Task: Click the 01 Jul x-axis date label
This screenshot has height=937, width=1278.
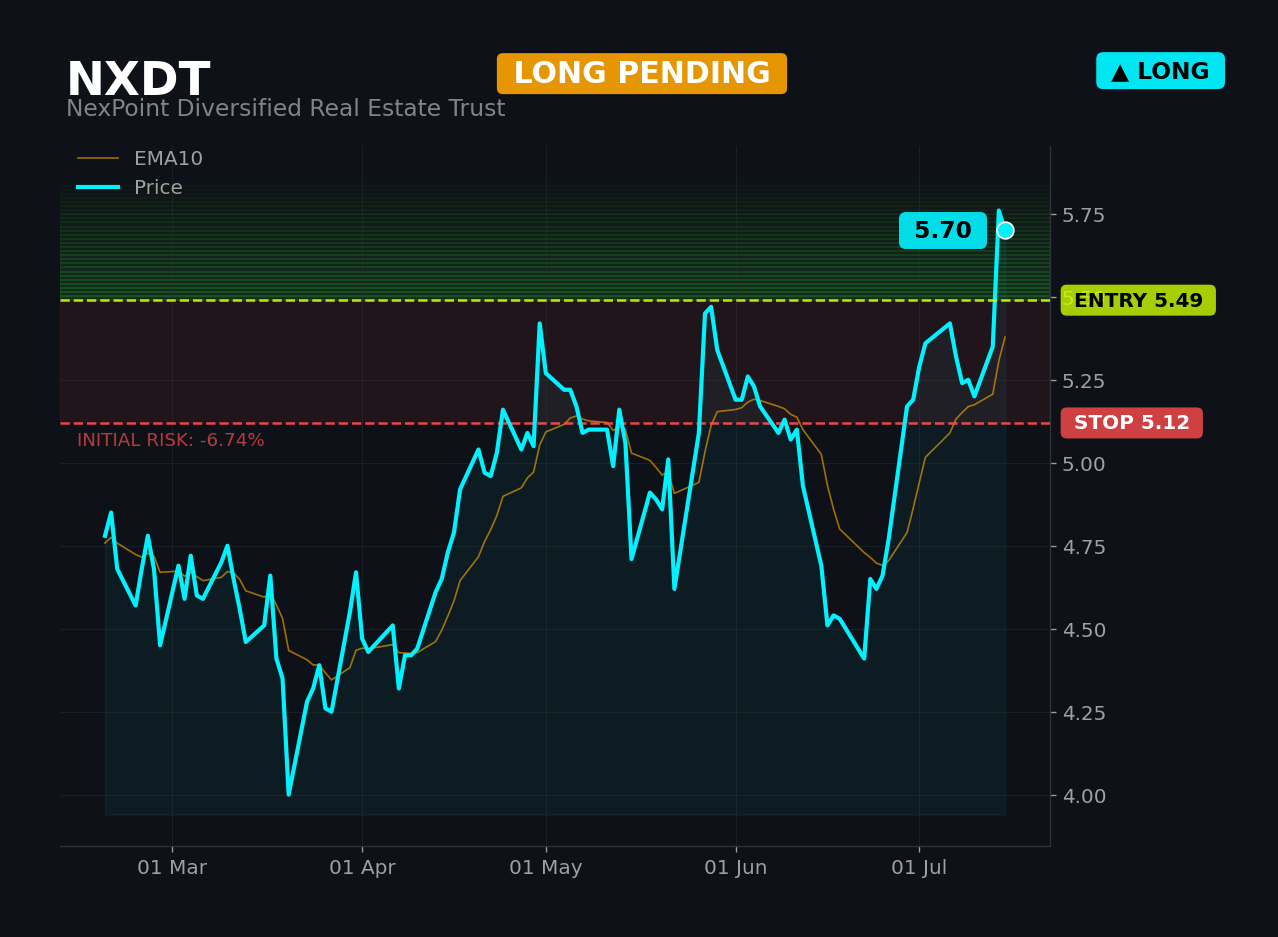Action: pyautogui.click(x=919, y=868)
